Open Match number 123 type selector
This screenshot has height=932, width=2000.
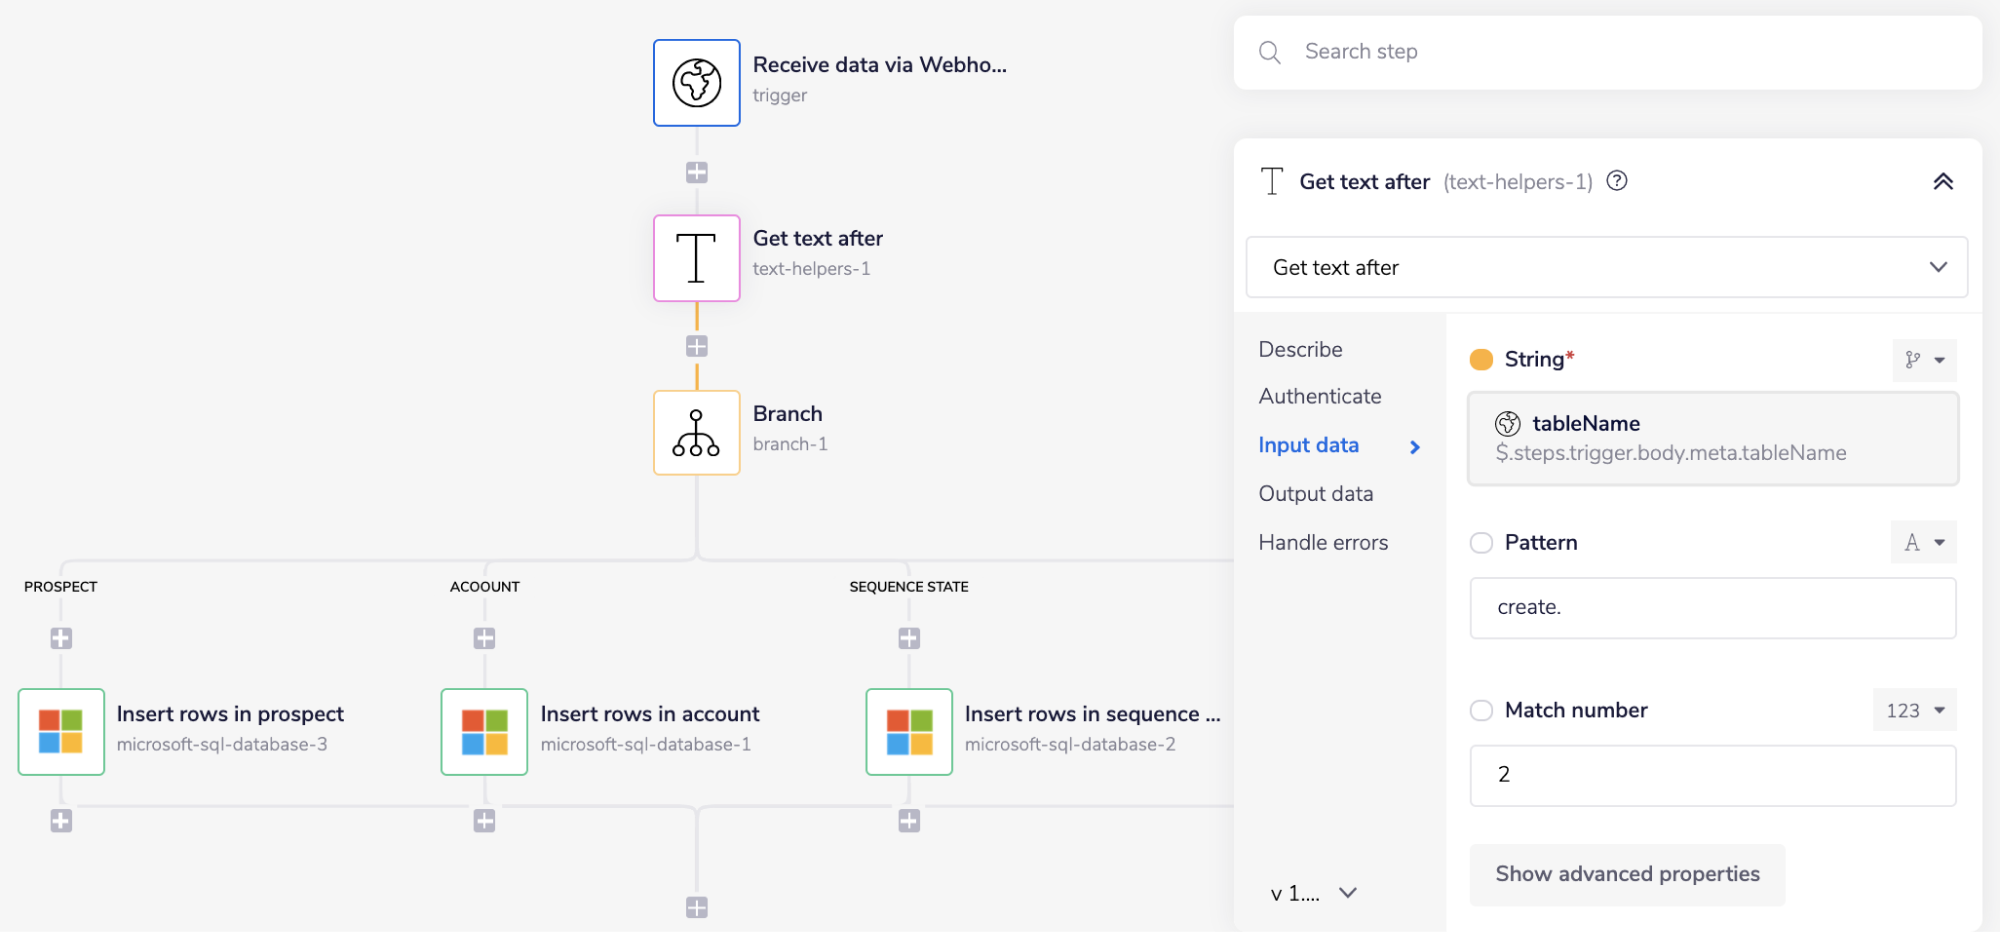pyautogui.click(x=1914, y=710)
